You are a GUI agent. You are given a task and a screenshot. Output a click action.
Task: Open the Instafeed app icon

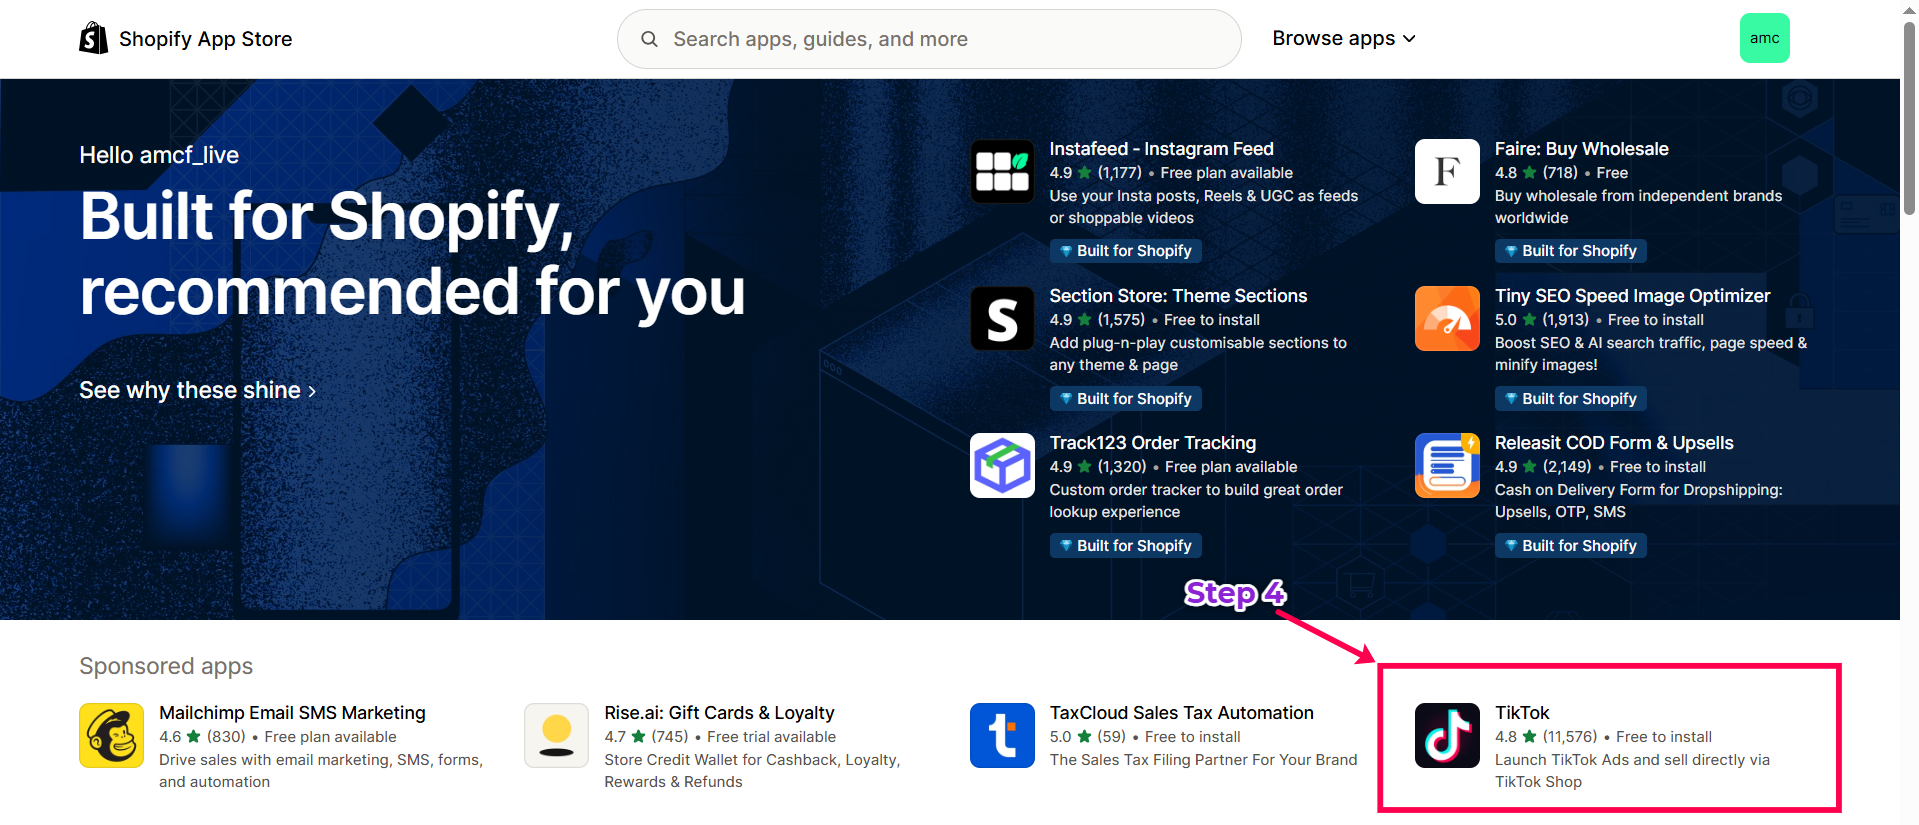pyautogui.click(x=1002, y=171)
